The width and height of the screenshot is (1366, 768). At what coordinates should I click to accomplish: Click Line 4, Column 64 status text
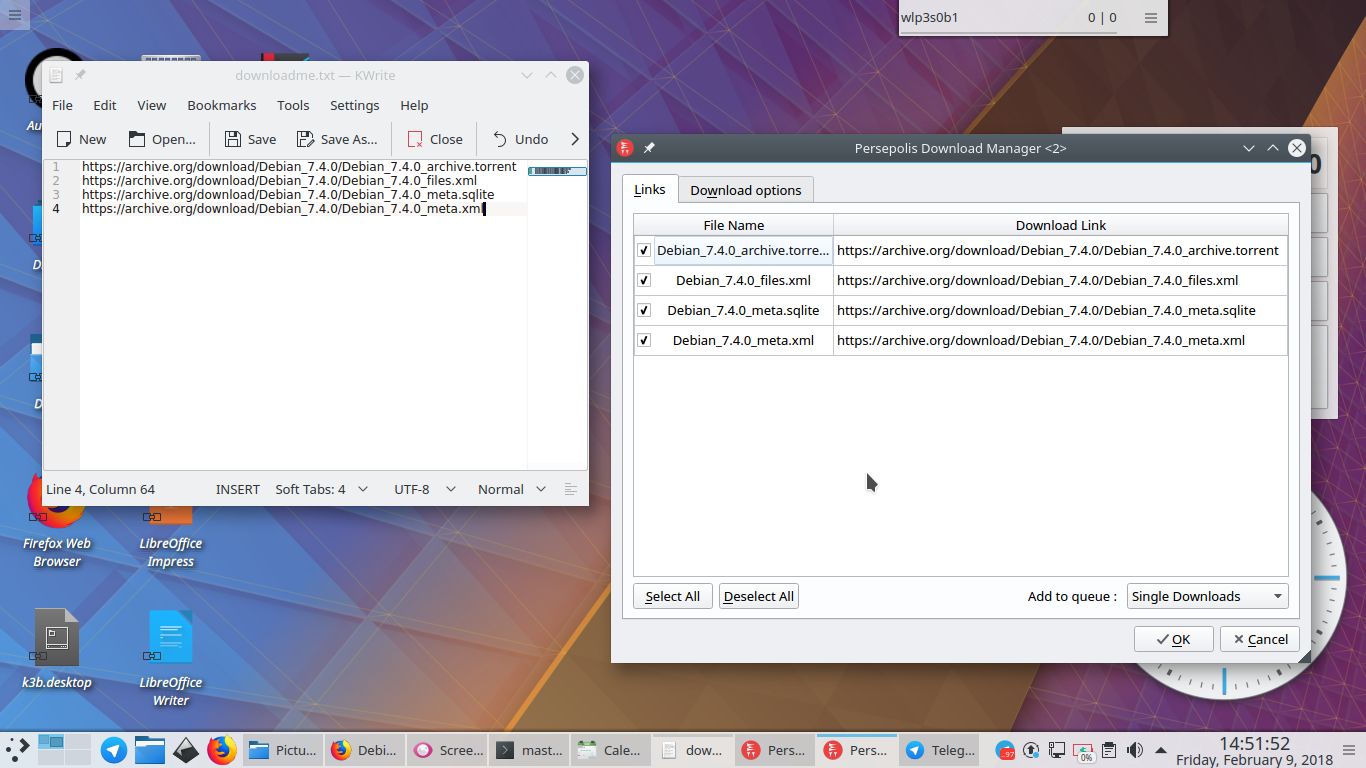(x=101, y=489)
